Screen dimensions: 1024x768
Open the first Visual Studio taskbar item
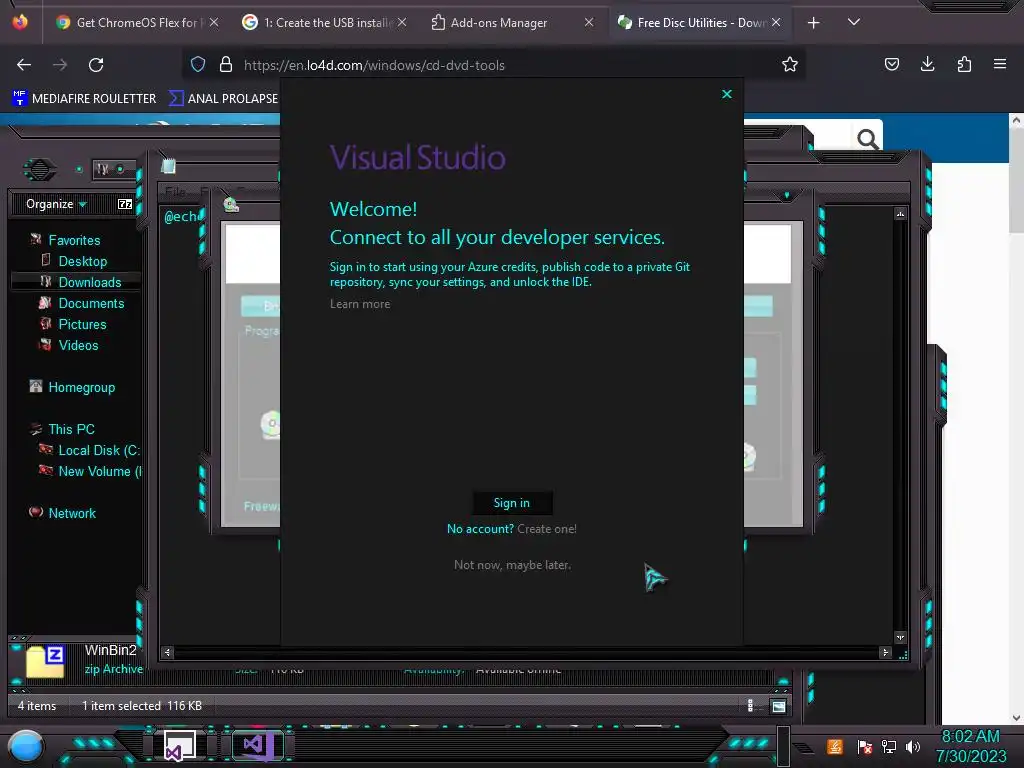[x=179, y=746]
